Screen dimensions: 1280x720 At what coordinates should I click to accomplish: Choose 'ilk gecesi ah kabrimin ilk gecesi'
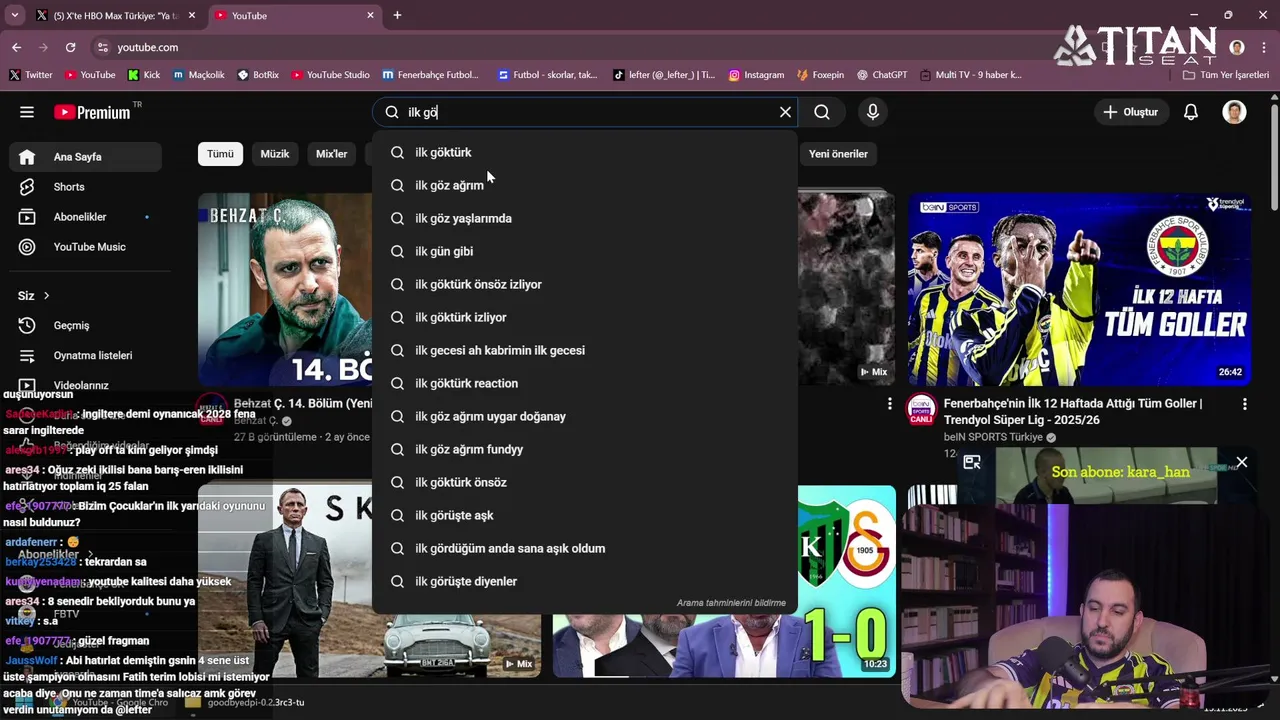coord(585,350)
